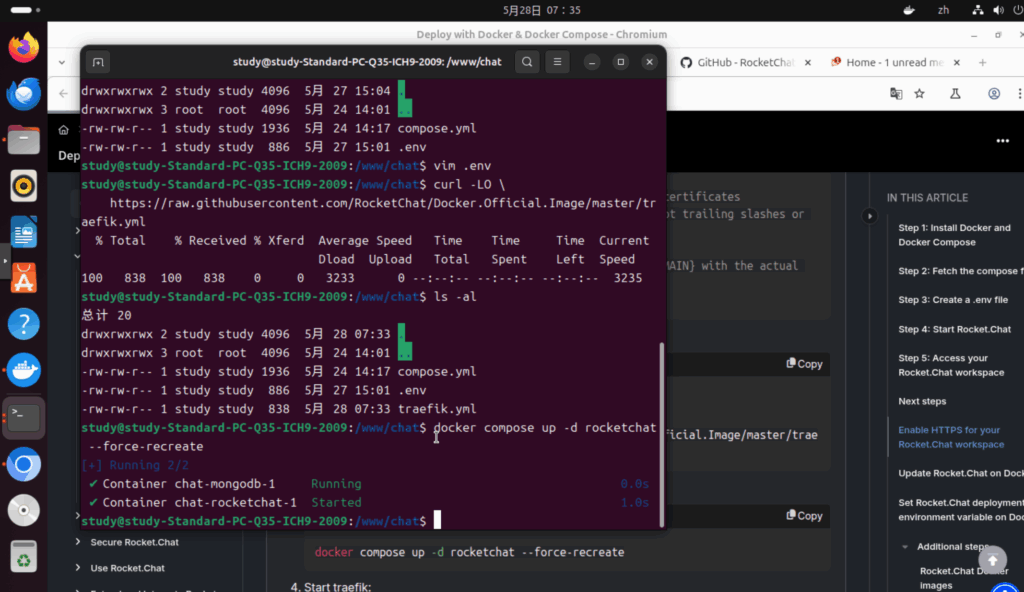Open the terminal hamburger menu
This screenshot has width=1024, height=592.
[x=557, y=62]
